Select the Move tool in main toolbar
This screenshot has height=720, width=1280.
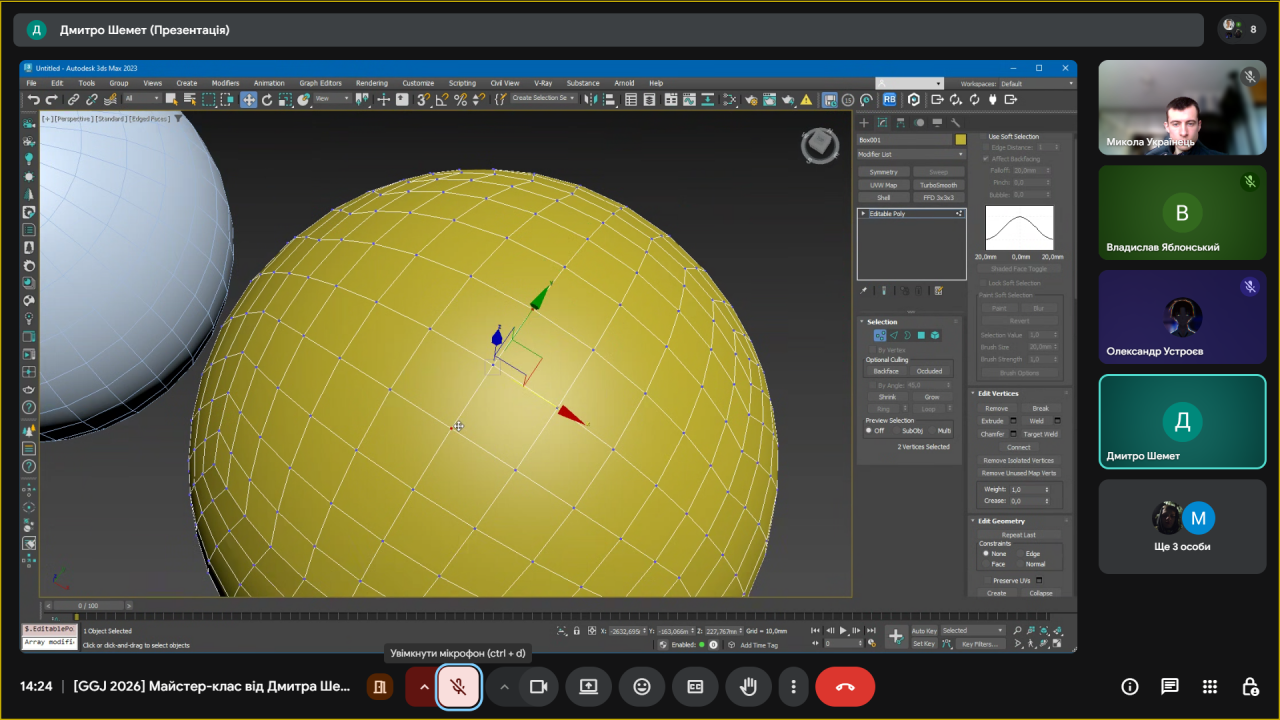(248, 99)
